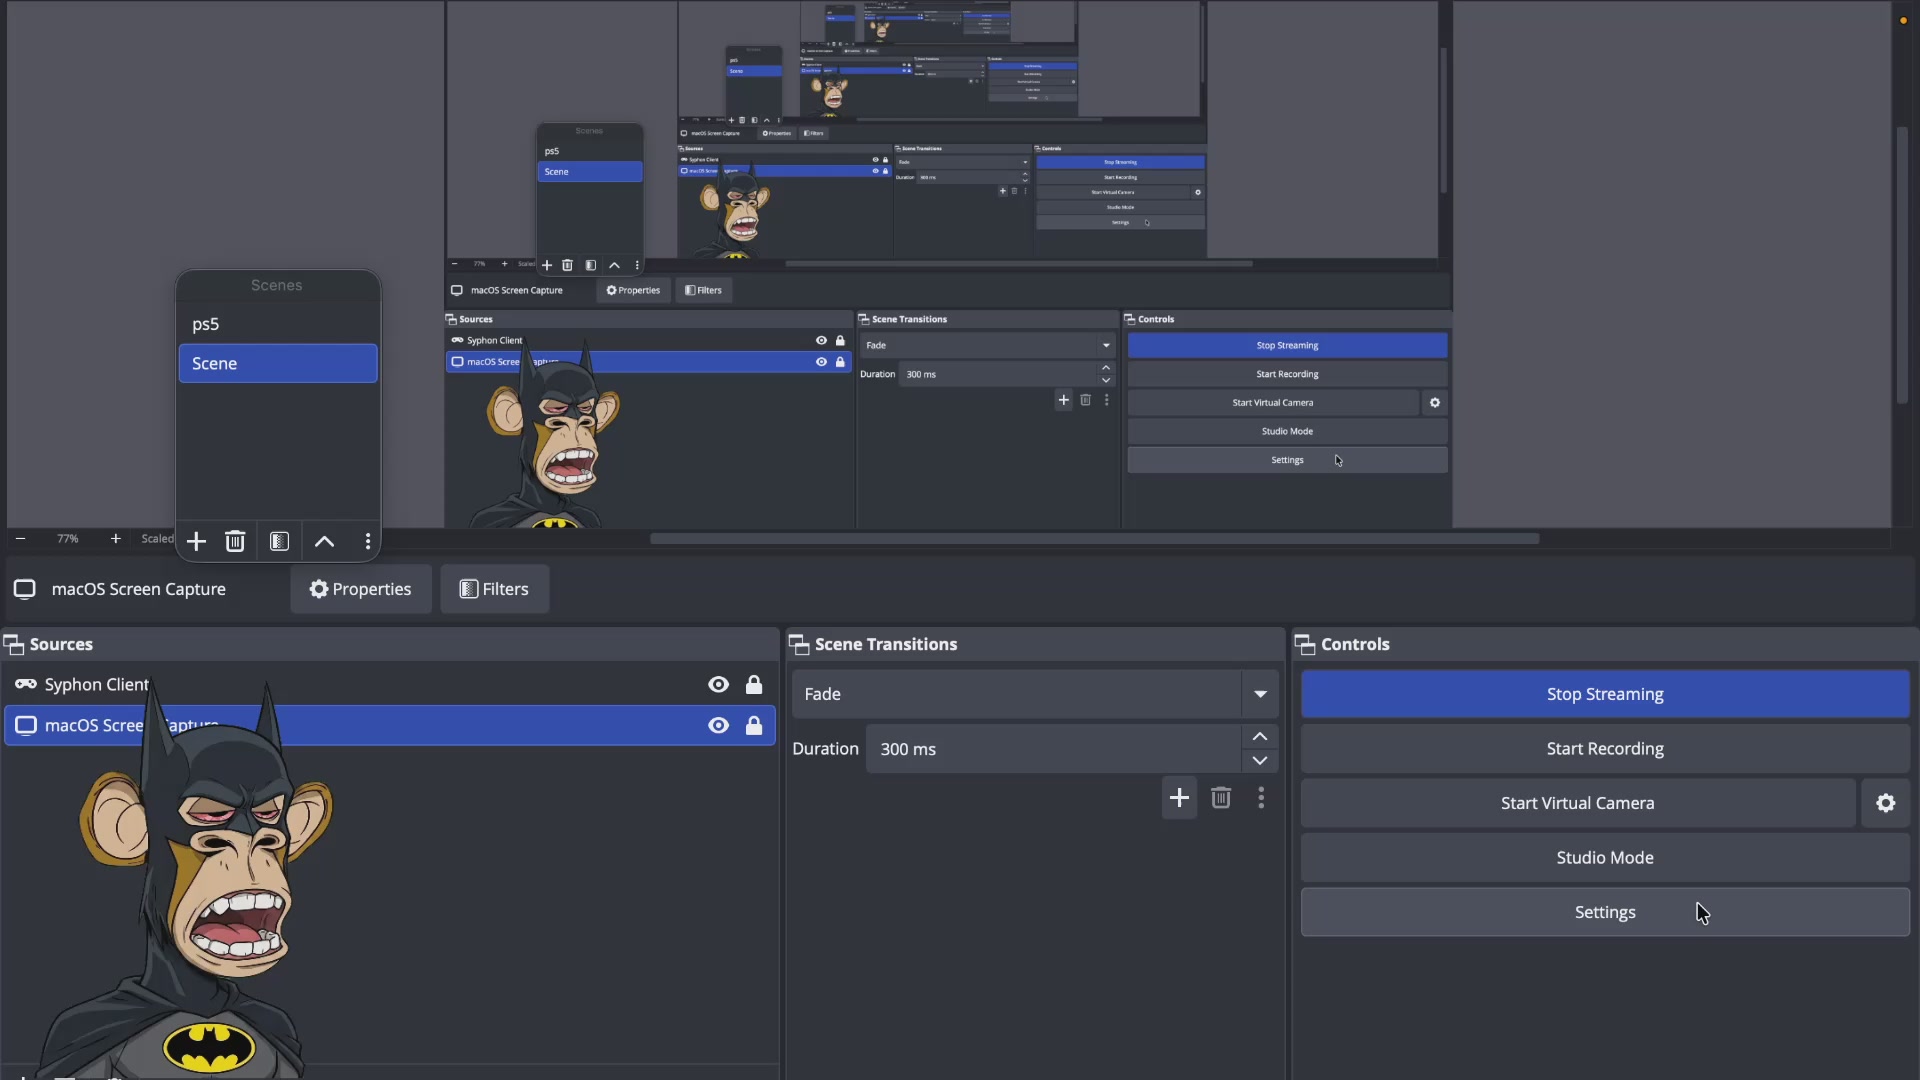The height and width of the screenshot is (1080, 1920).
Task: Click the macOS Screen Capture source icon
Action: [26, 725]
